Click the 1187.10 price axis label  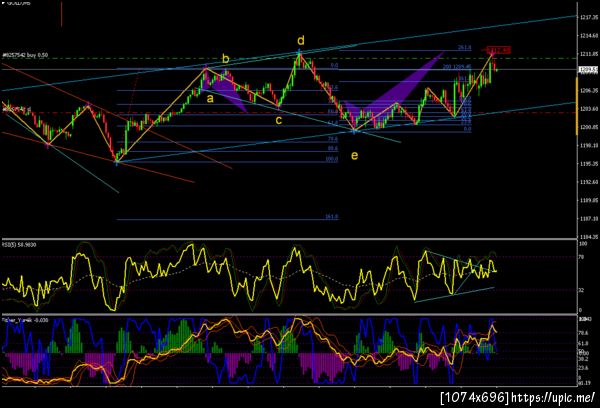tap(589, 219)
